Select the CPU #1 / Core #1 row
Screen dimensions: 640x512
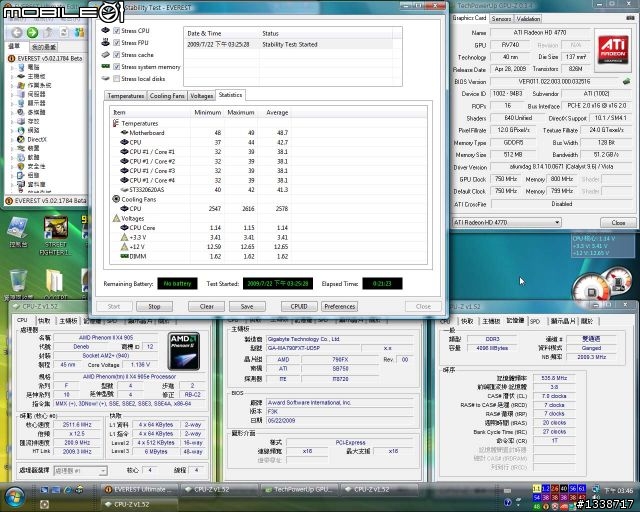[200, 152]
